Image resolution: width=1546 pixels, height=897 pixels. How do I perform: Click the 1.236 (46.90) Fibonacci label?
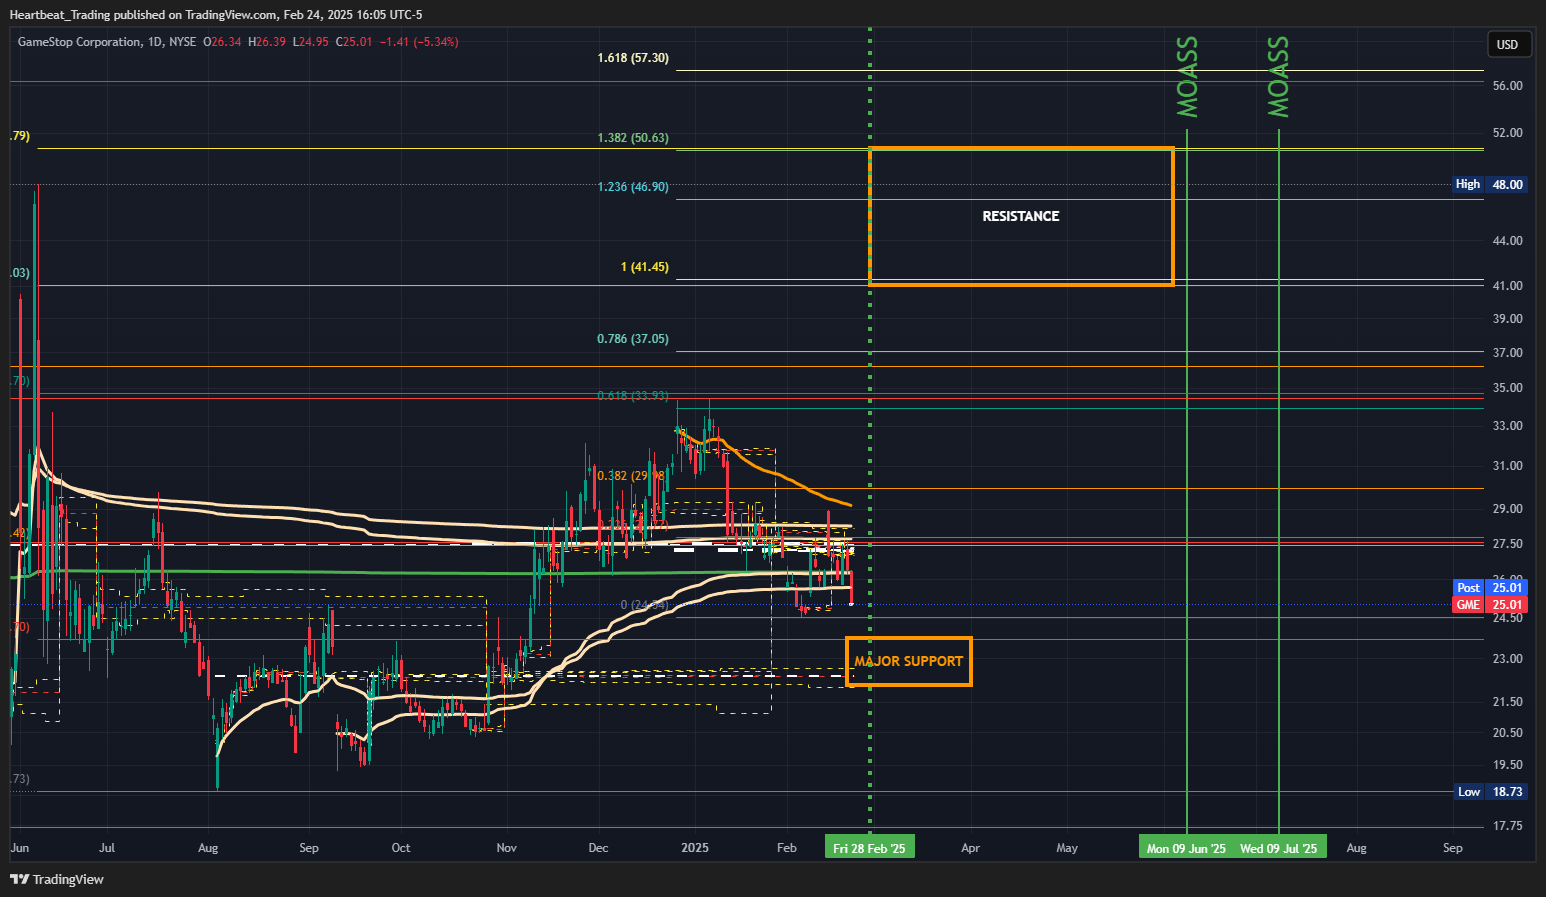click(x=633, y=187)
